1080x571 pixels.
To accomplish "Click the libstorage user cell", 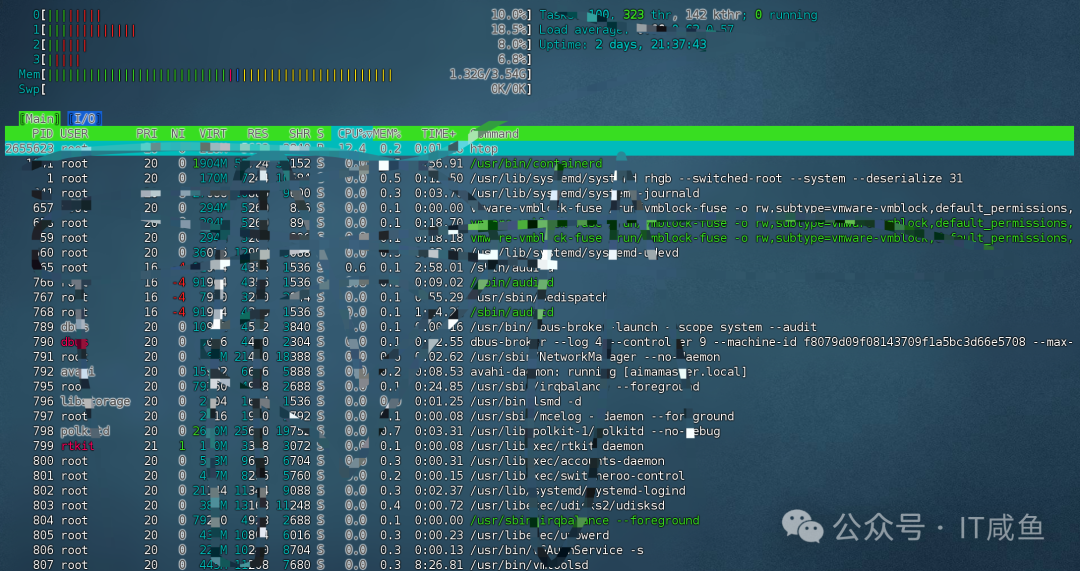I will [95, 402].
